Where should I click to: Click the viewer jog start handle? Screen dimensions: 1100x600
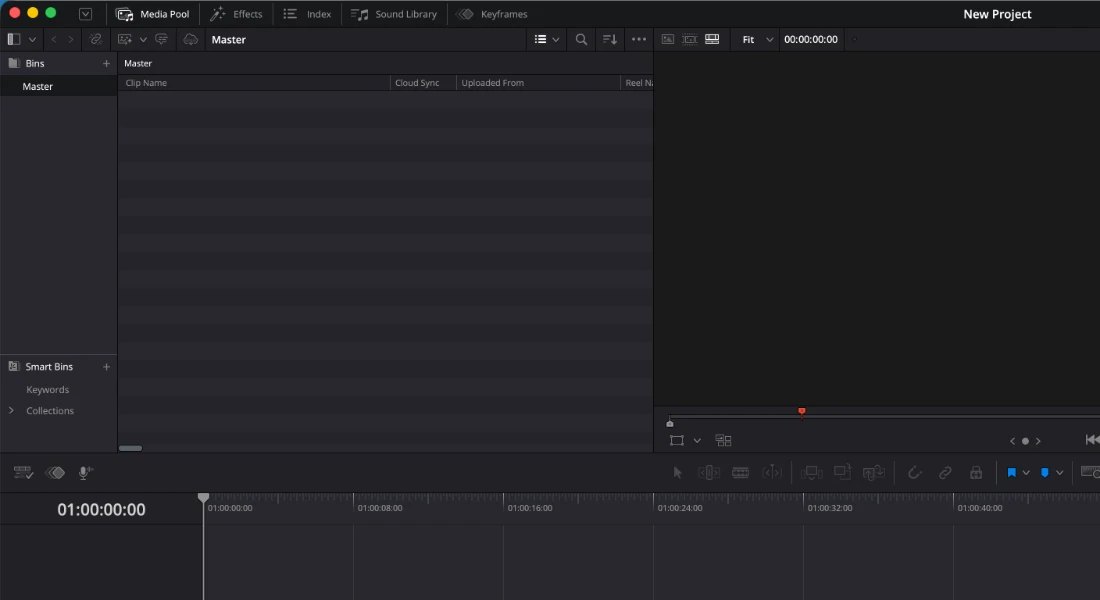670,423
